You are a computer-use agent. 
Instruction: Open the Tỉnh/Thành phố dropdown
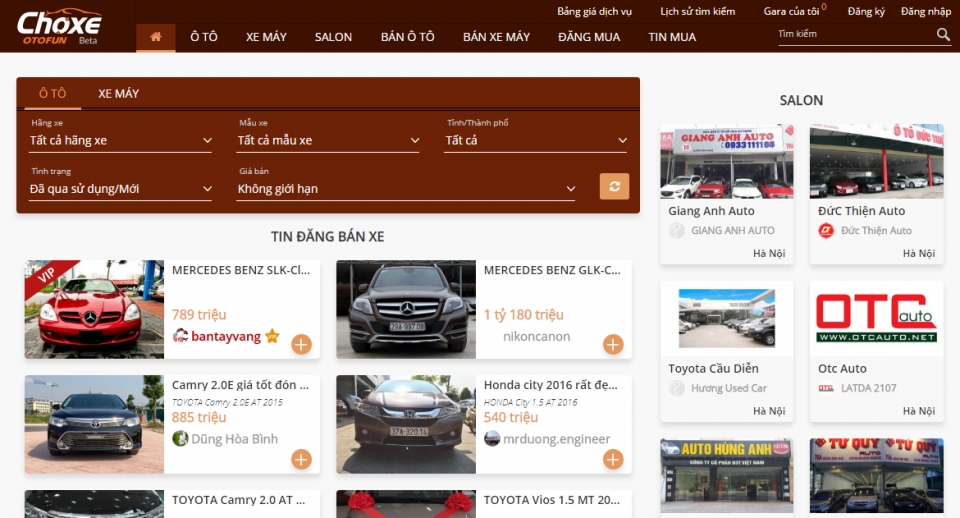536,140
